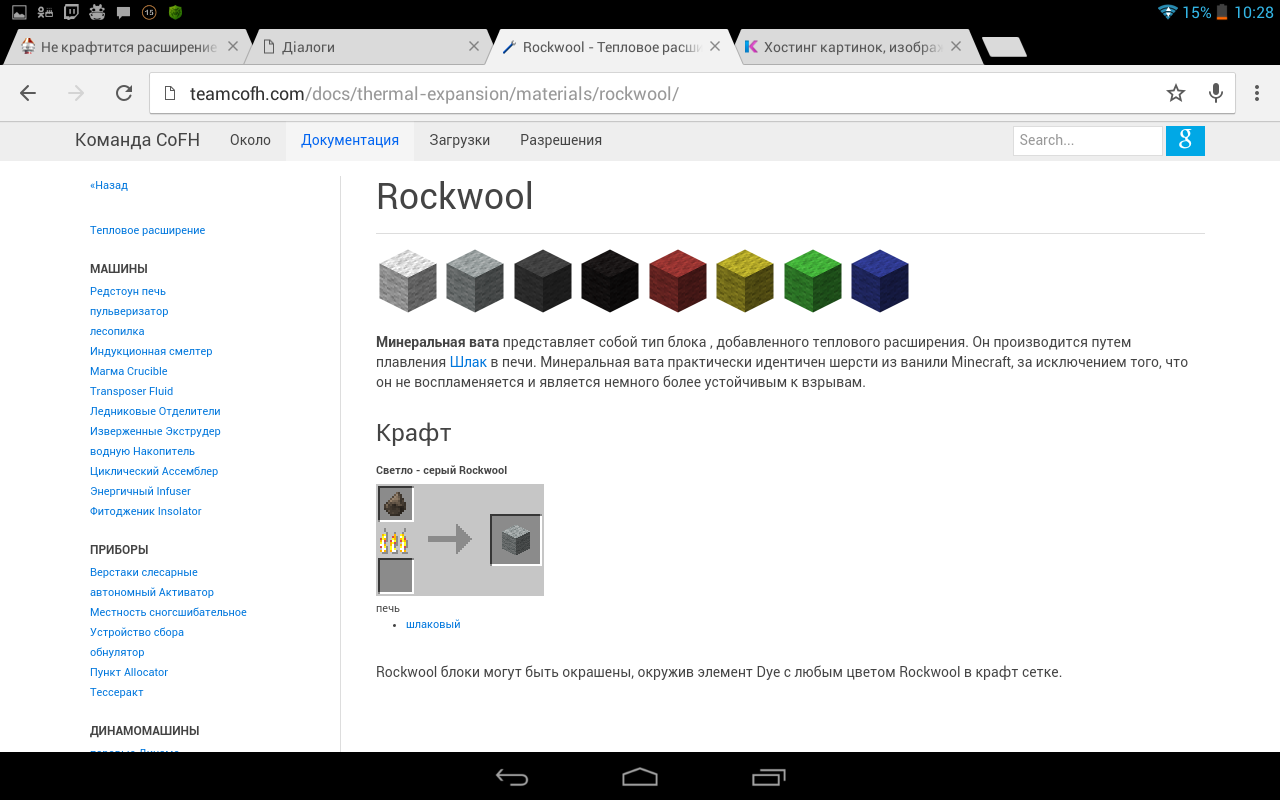Open Тепловое расширение sidebar link
The width and height of the screenshot is (1280, 800).
click(147, 230)
